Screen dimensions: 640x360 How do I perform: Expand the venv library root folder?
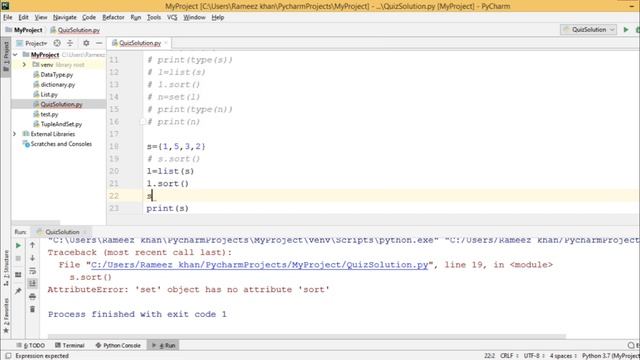(x=24, y=64)
